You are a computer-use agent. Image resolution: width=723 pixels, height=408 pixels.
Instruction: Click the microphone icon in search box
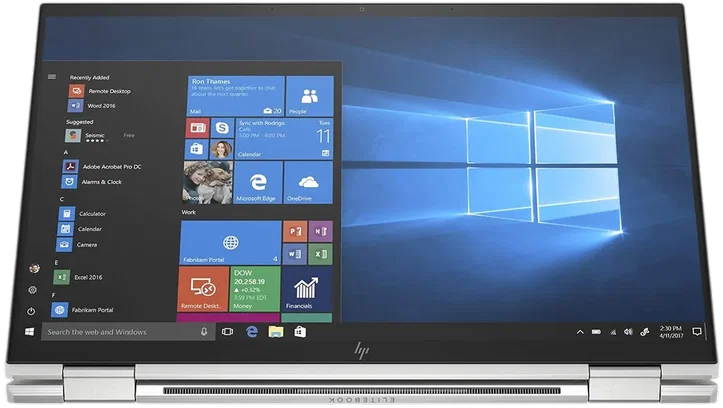click(204, 331)
